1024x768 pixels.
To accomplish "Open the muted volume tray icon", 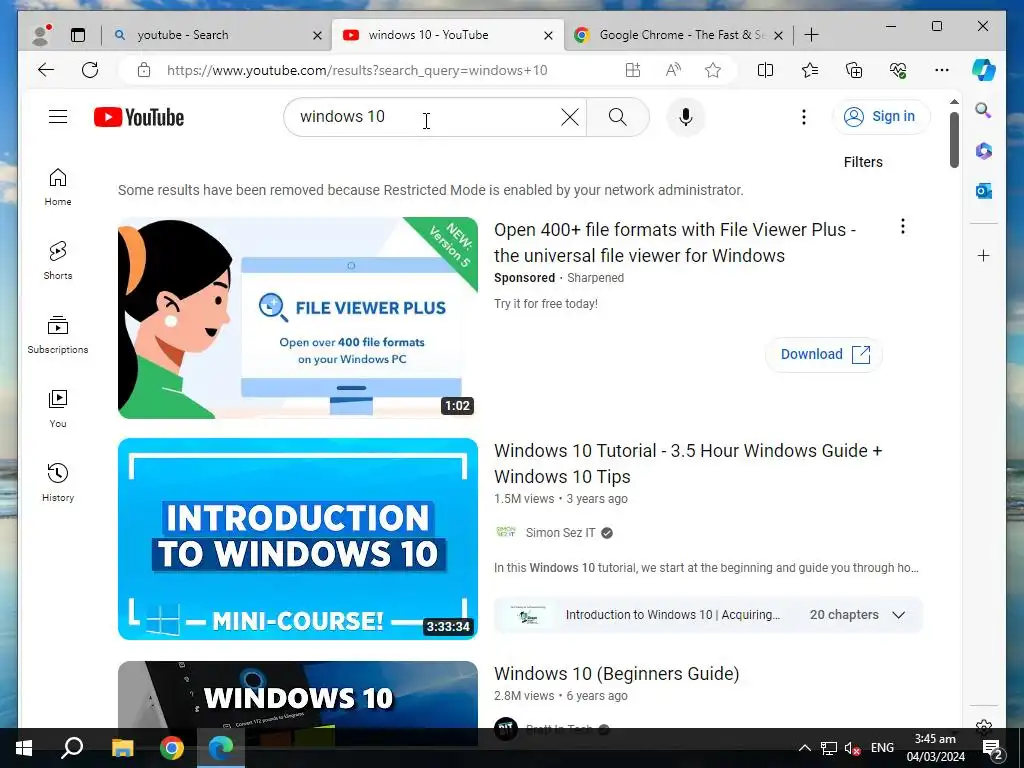I will pyautogui.click(x=852, y=748).
